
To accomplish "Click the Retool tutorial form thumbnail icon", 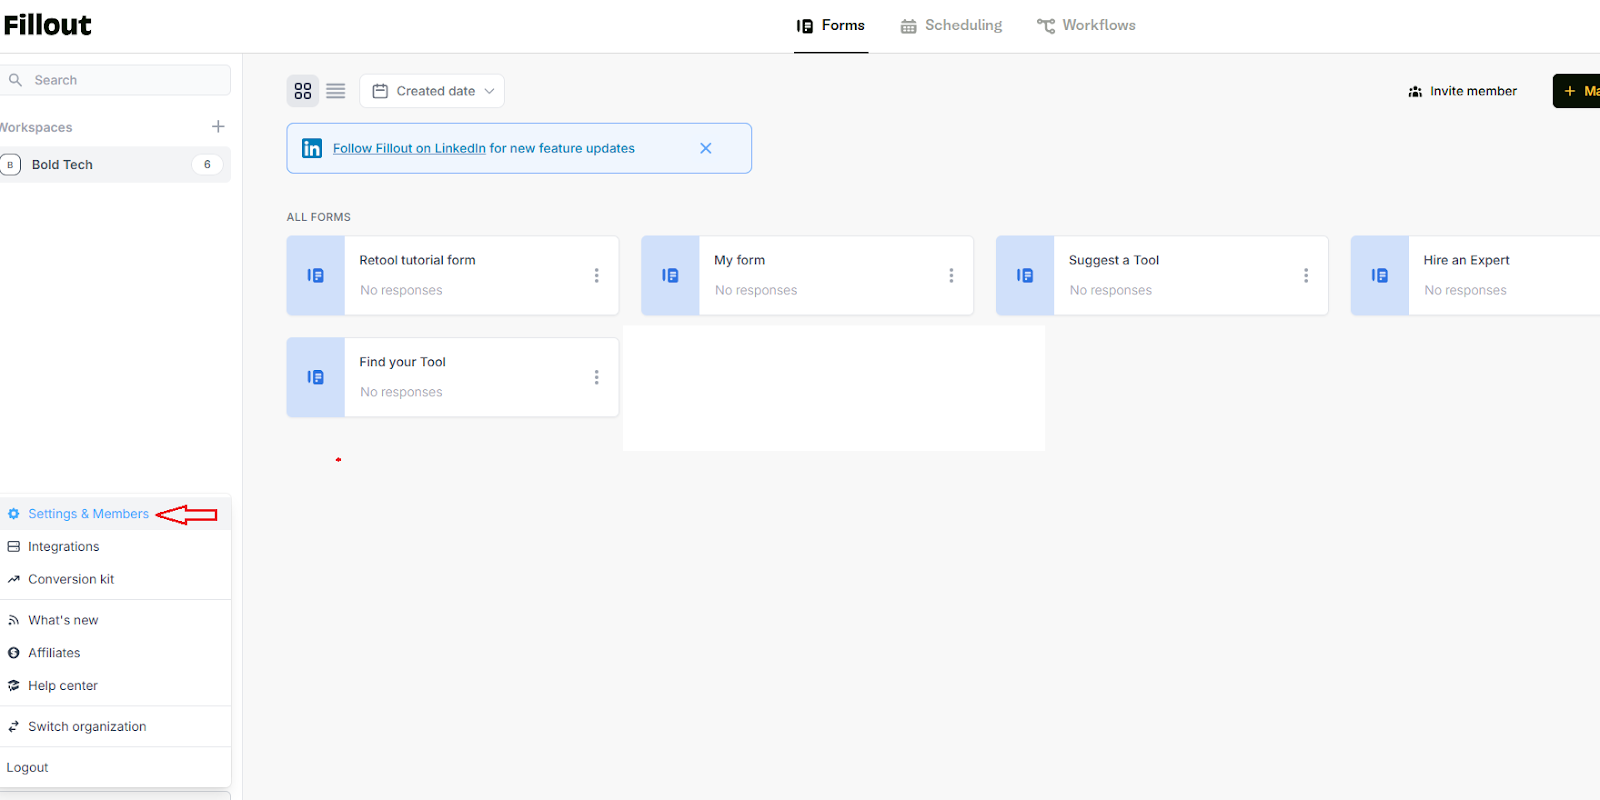I will coord(316,276).
